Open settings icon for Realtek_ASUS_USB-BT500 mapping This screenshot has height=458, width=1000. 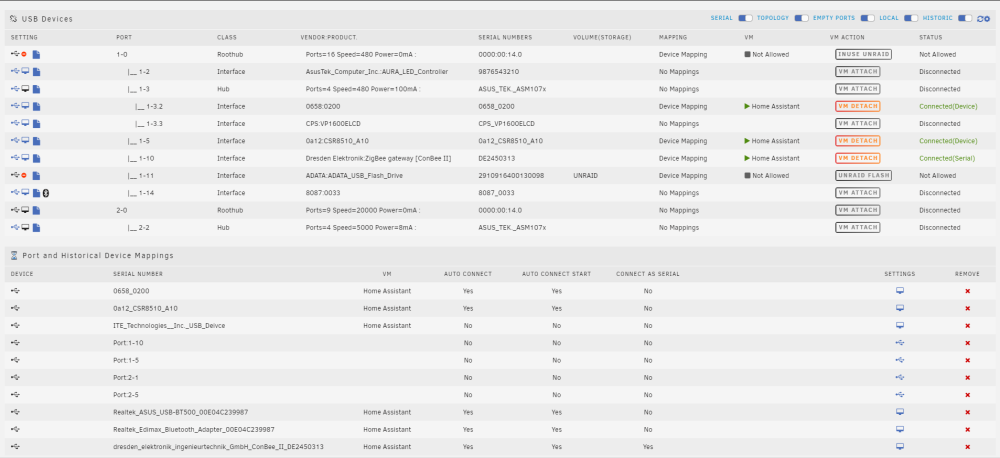coord(900,412)
